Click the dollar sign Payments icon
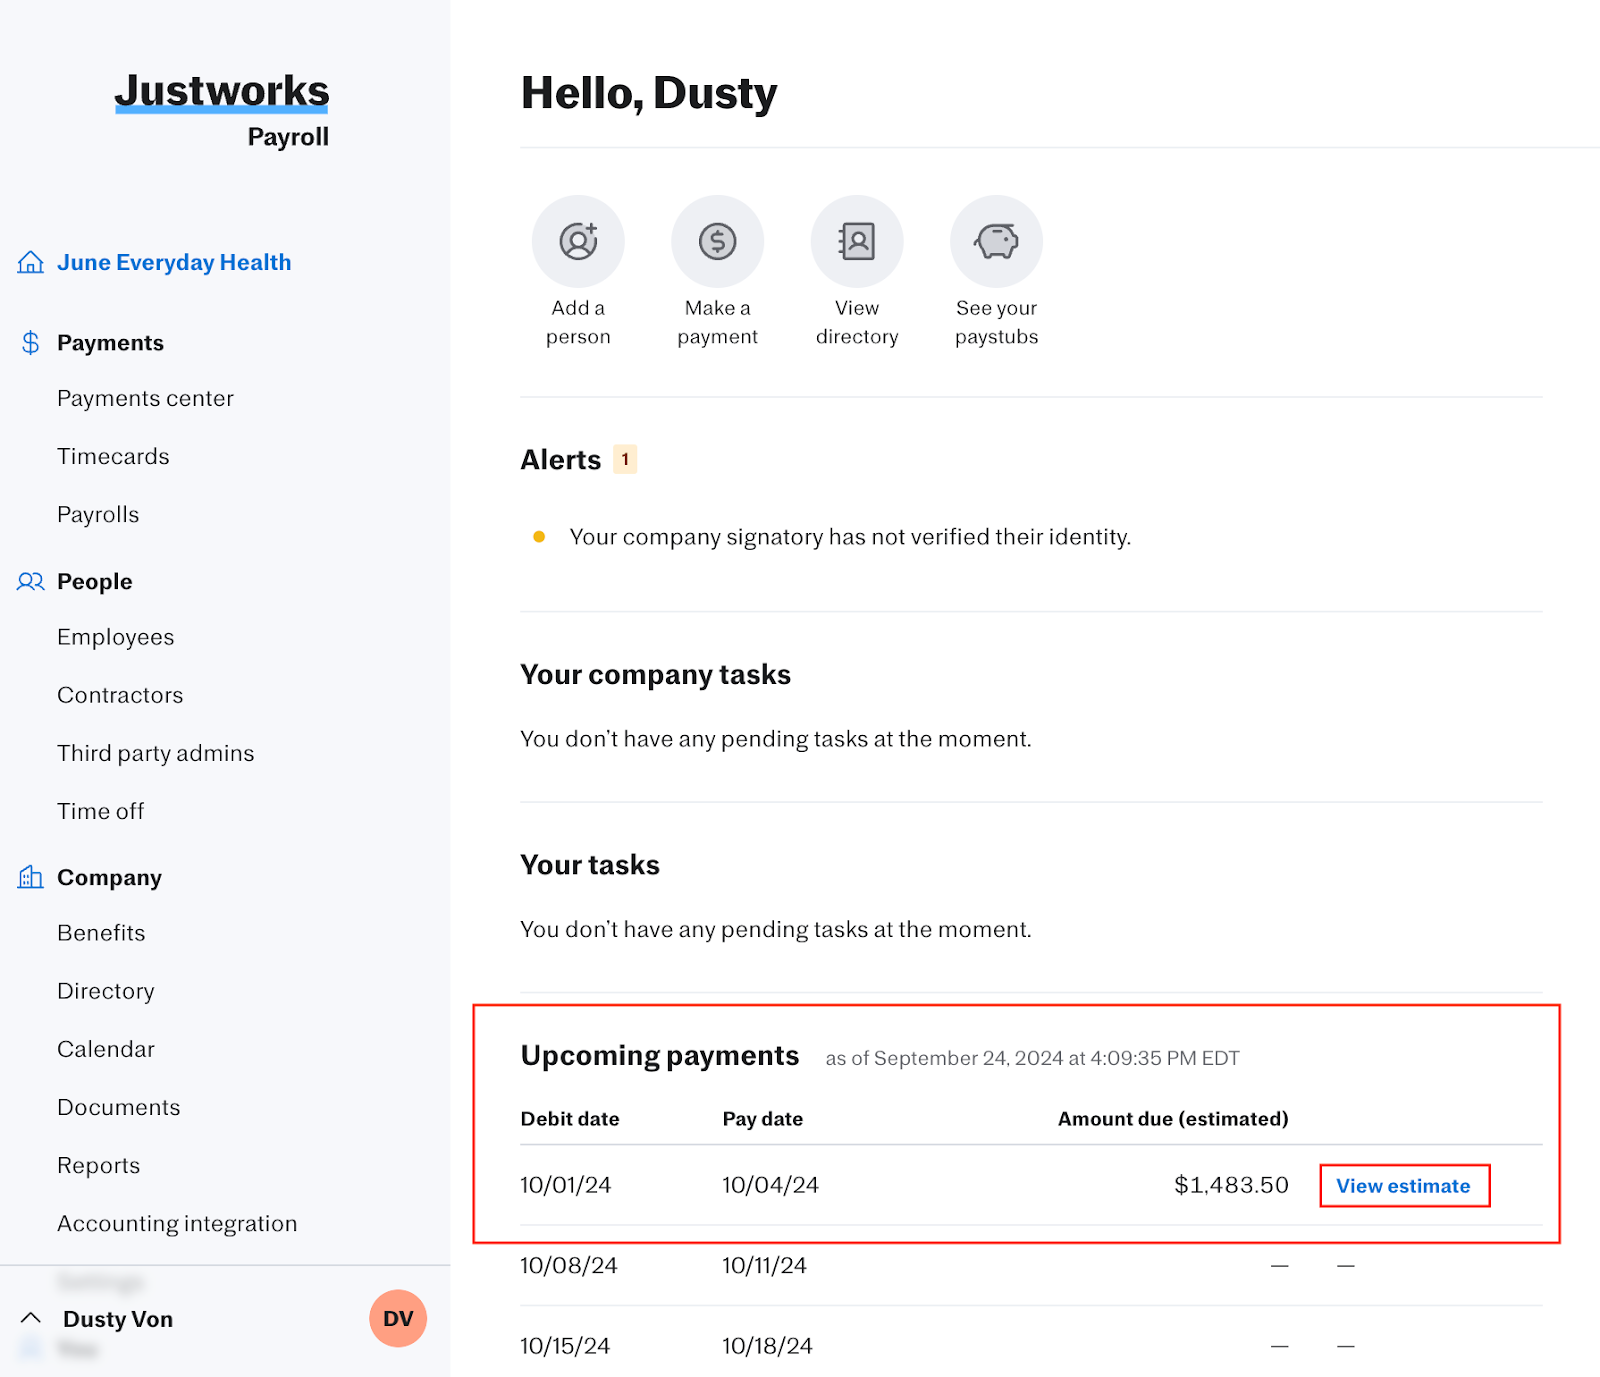1600x1377 pixels. 31,343
